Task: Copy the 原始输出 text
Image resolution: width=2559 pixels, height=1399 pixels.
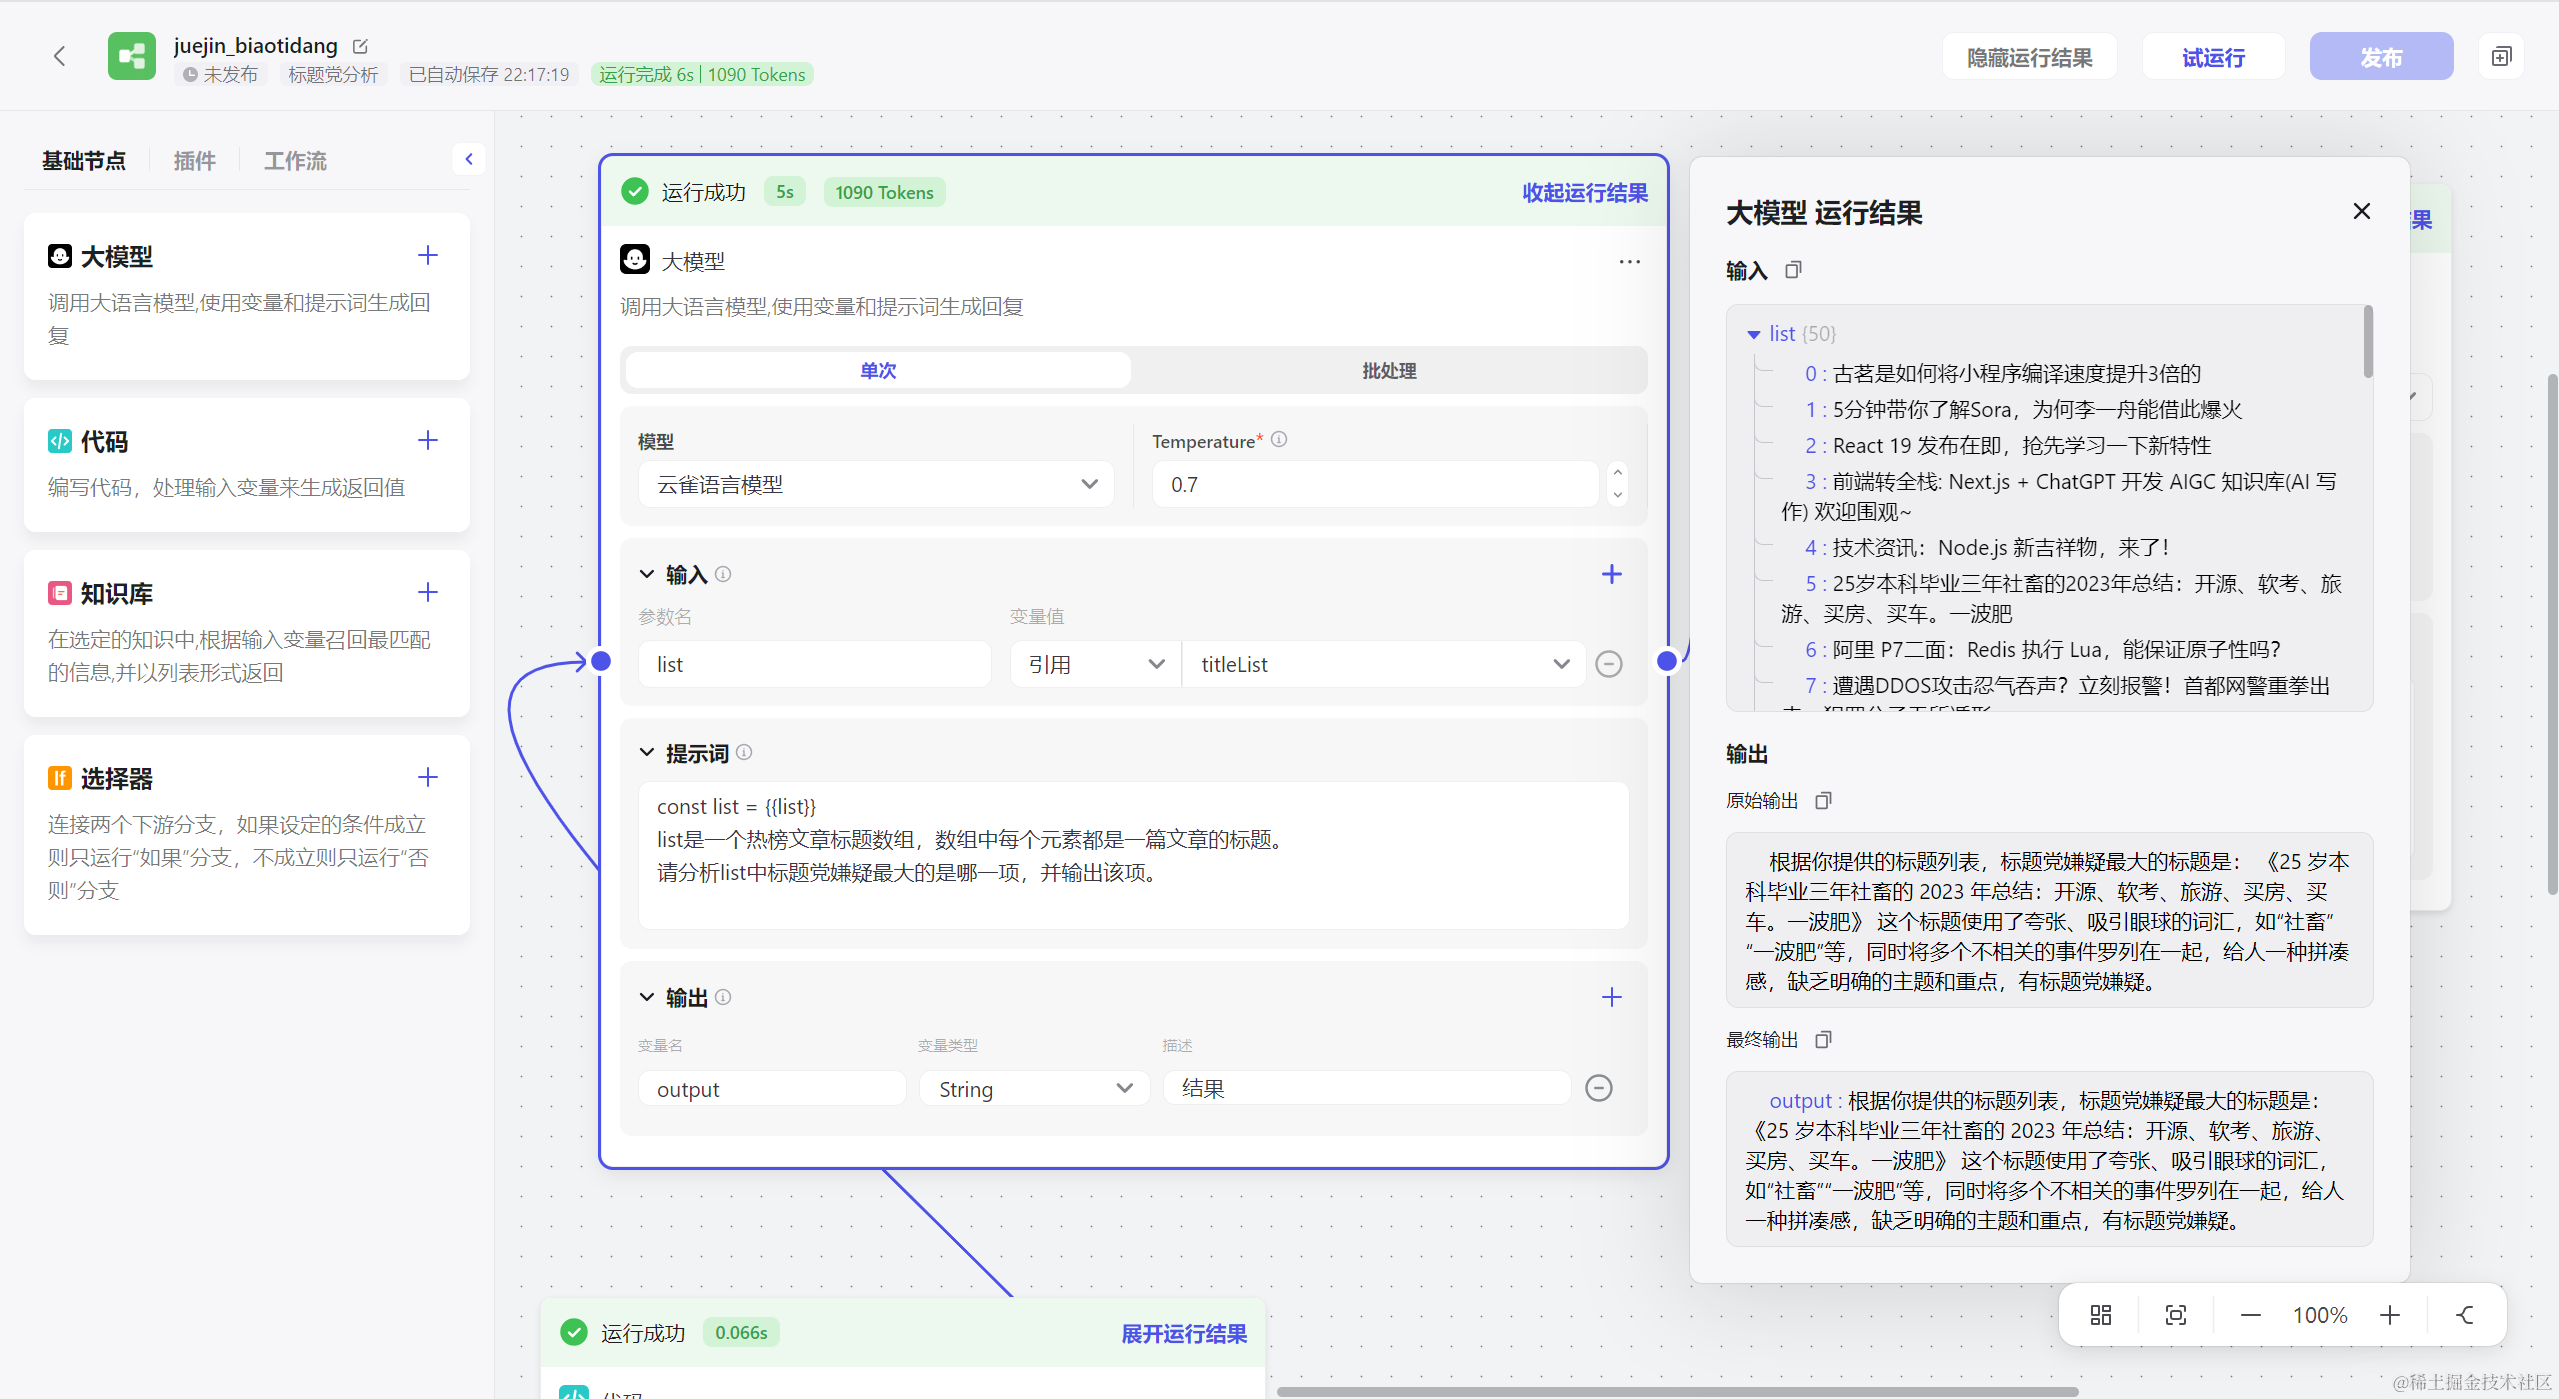Action: click(x=1823, y=801)
